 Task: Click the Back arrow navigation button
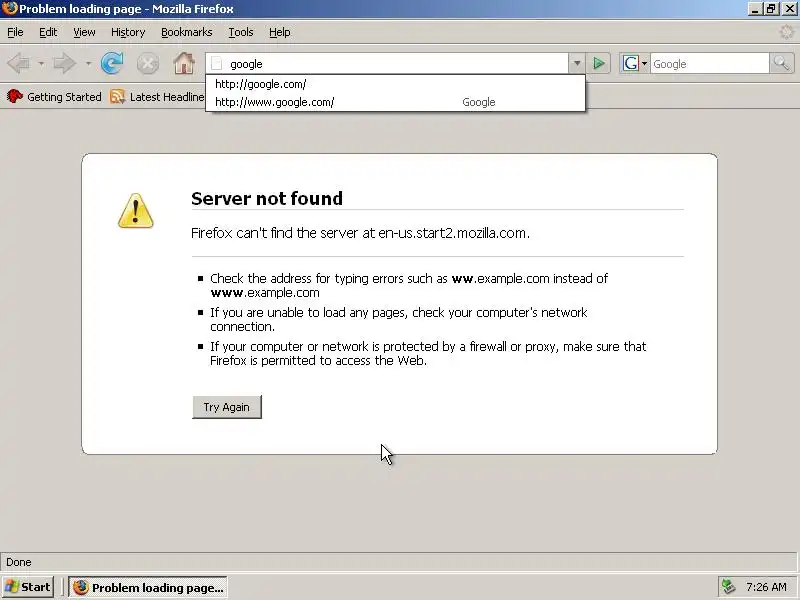(x=19, y=63)
